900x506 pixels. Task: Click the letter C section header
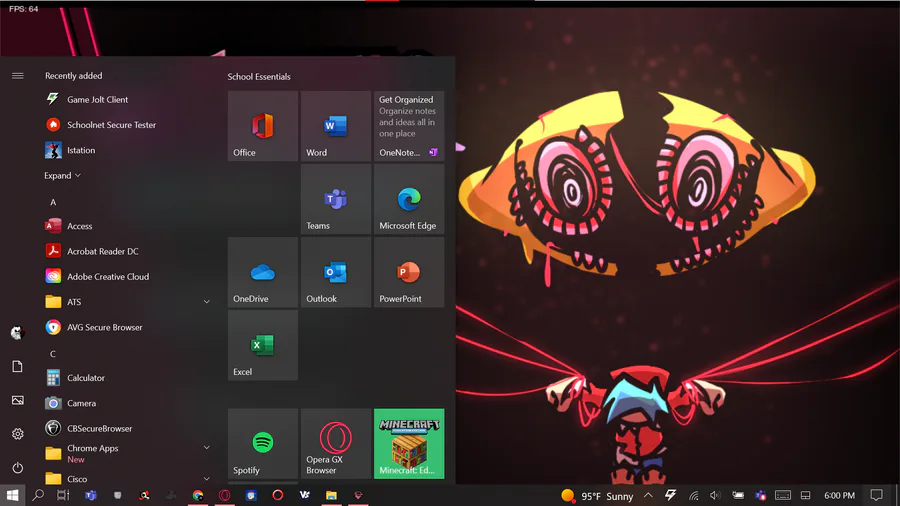pyautogui.click(x=53, y=354)
